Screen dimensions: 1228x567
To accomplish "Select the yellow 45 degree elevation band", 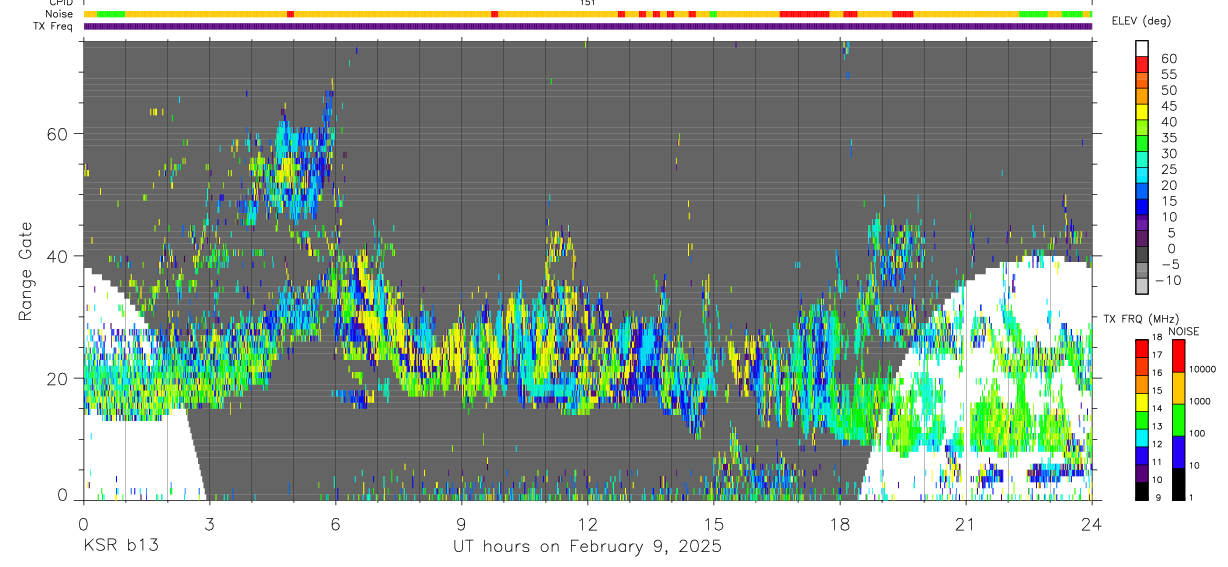I will [1142, 112].
